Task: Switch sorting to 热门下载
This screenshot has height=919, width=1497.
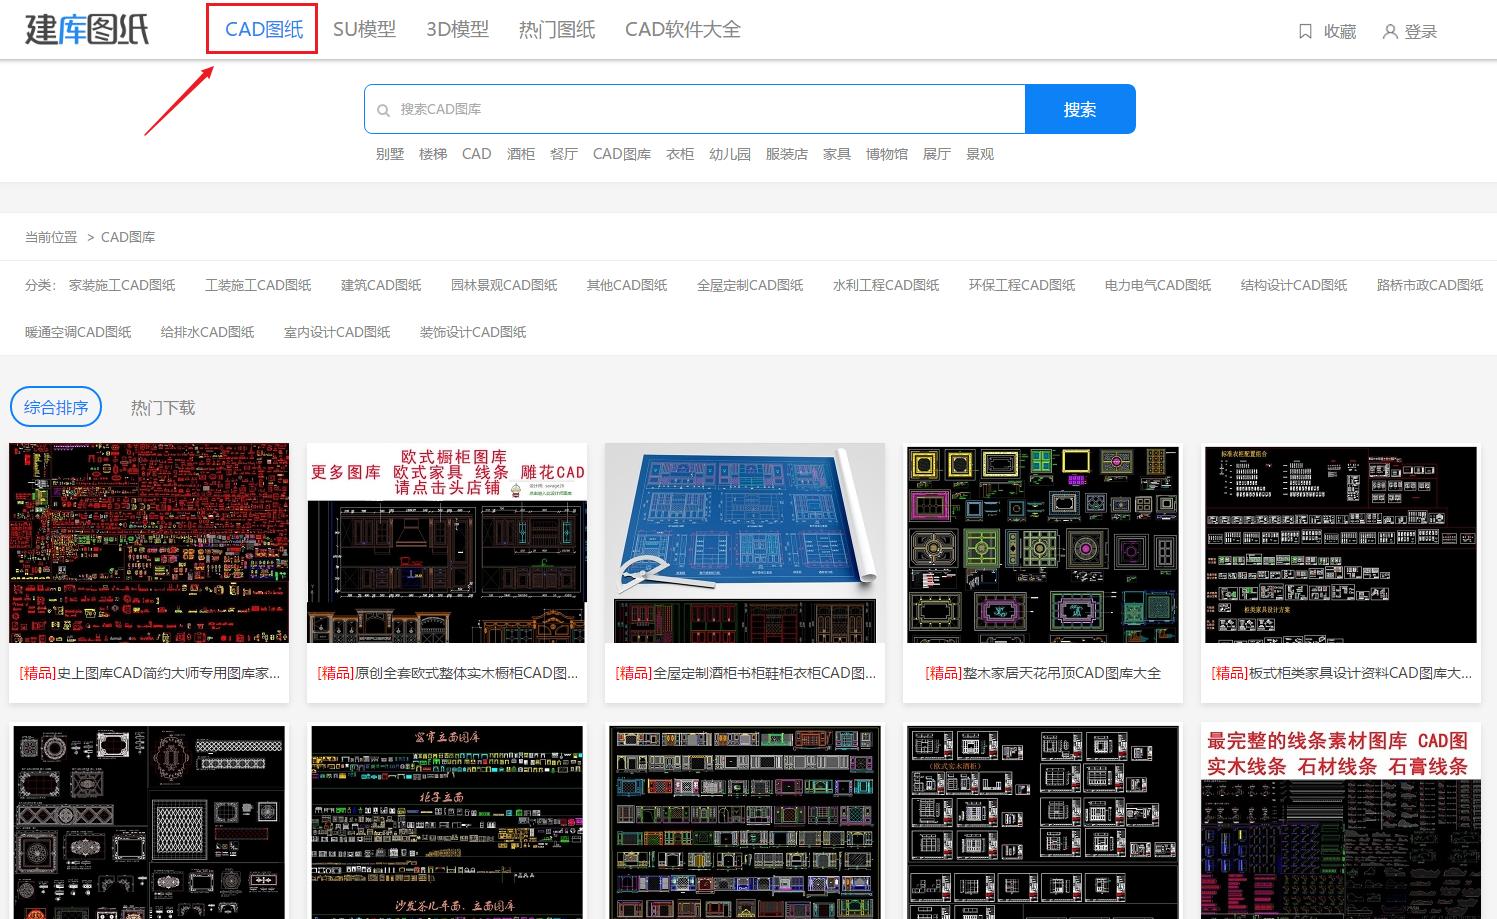Action: coord(161,406)
